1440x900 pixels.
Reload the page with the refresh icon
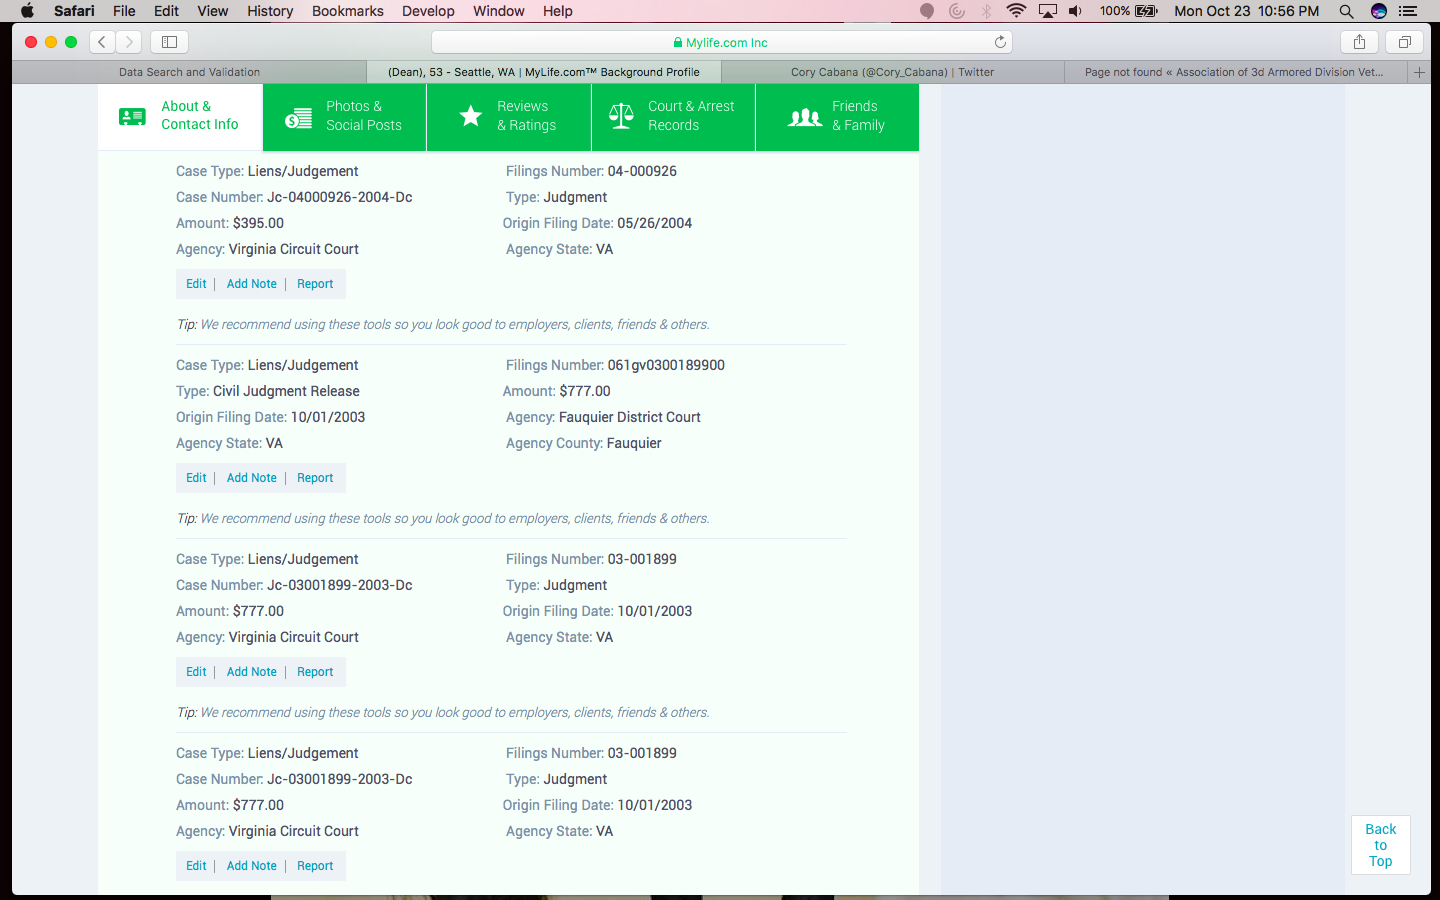(x=1000, y=42)
